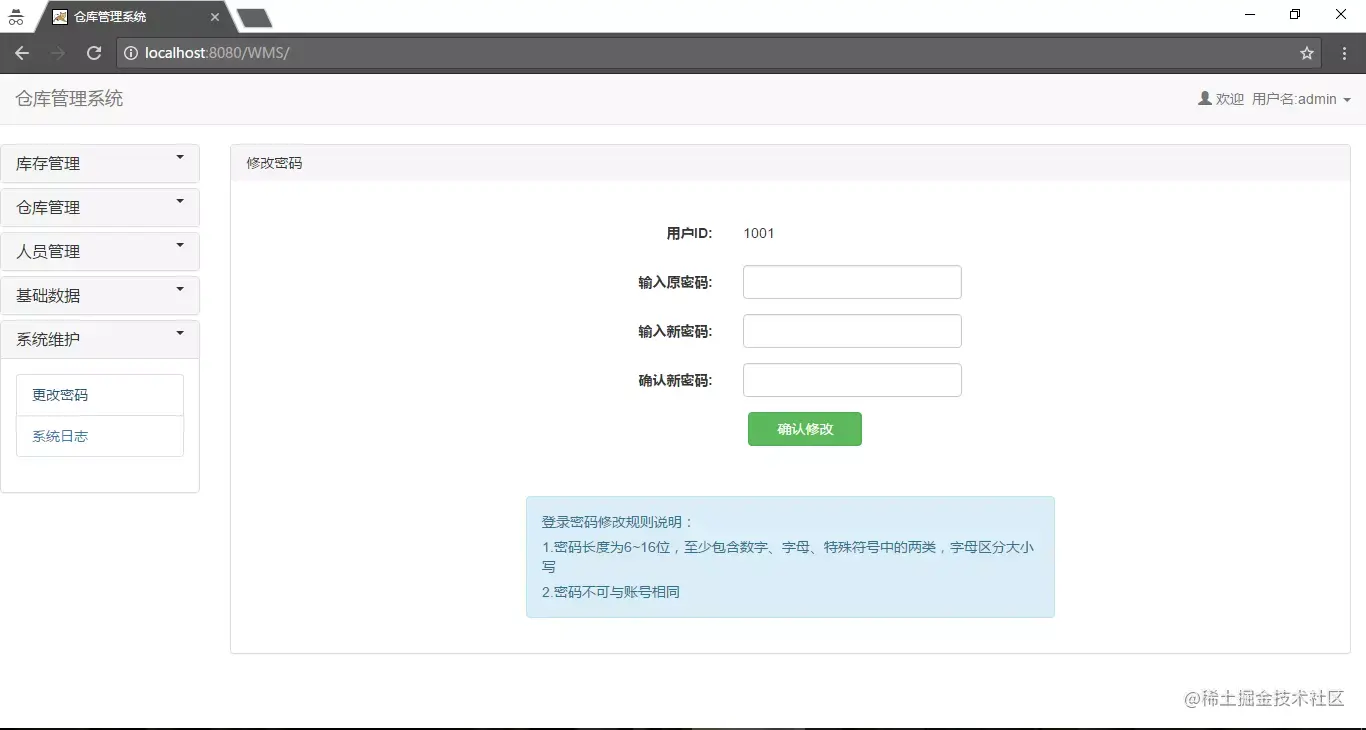Select the 仓库管理系统 browser tab
The height and width of the screenshot is (730, 1366).
point(135,17)
